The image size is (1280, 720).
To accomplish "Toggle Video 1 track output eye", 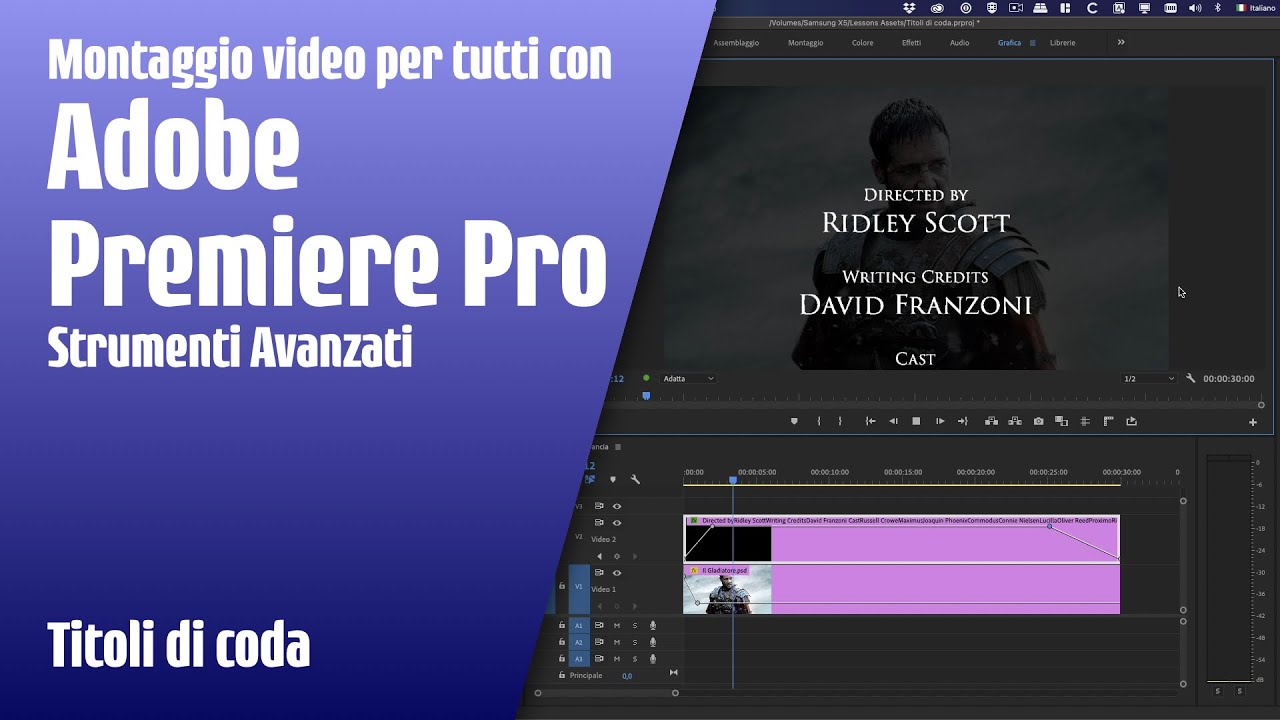I will pyautogui.click(x=617, y=573).
